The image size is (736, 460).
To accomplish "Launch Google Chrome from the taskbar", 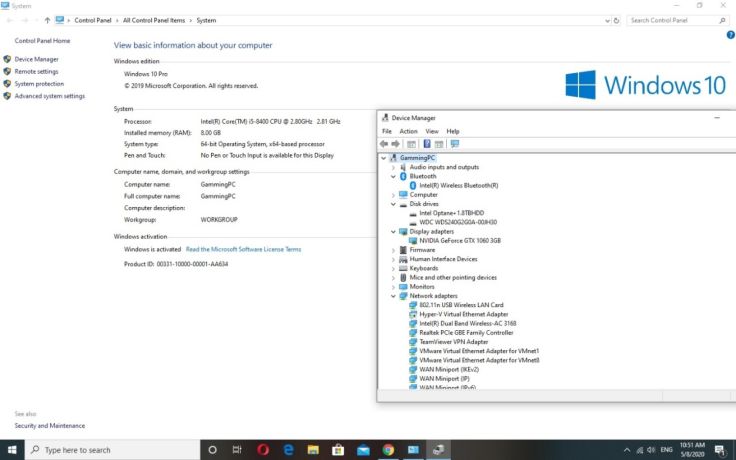I will [388, 450].
